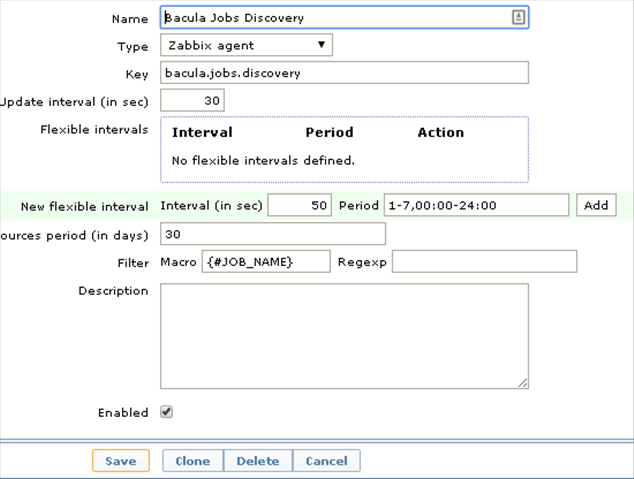Click the Key field bacula.jobs.discovery
This screenshot has height=479, width=634.
(x=344, y=73)
